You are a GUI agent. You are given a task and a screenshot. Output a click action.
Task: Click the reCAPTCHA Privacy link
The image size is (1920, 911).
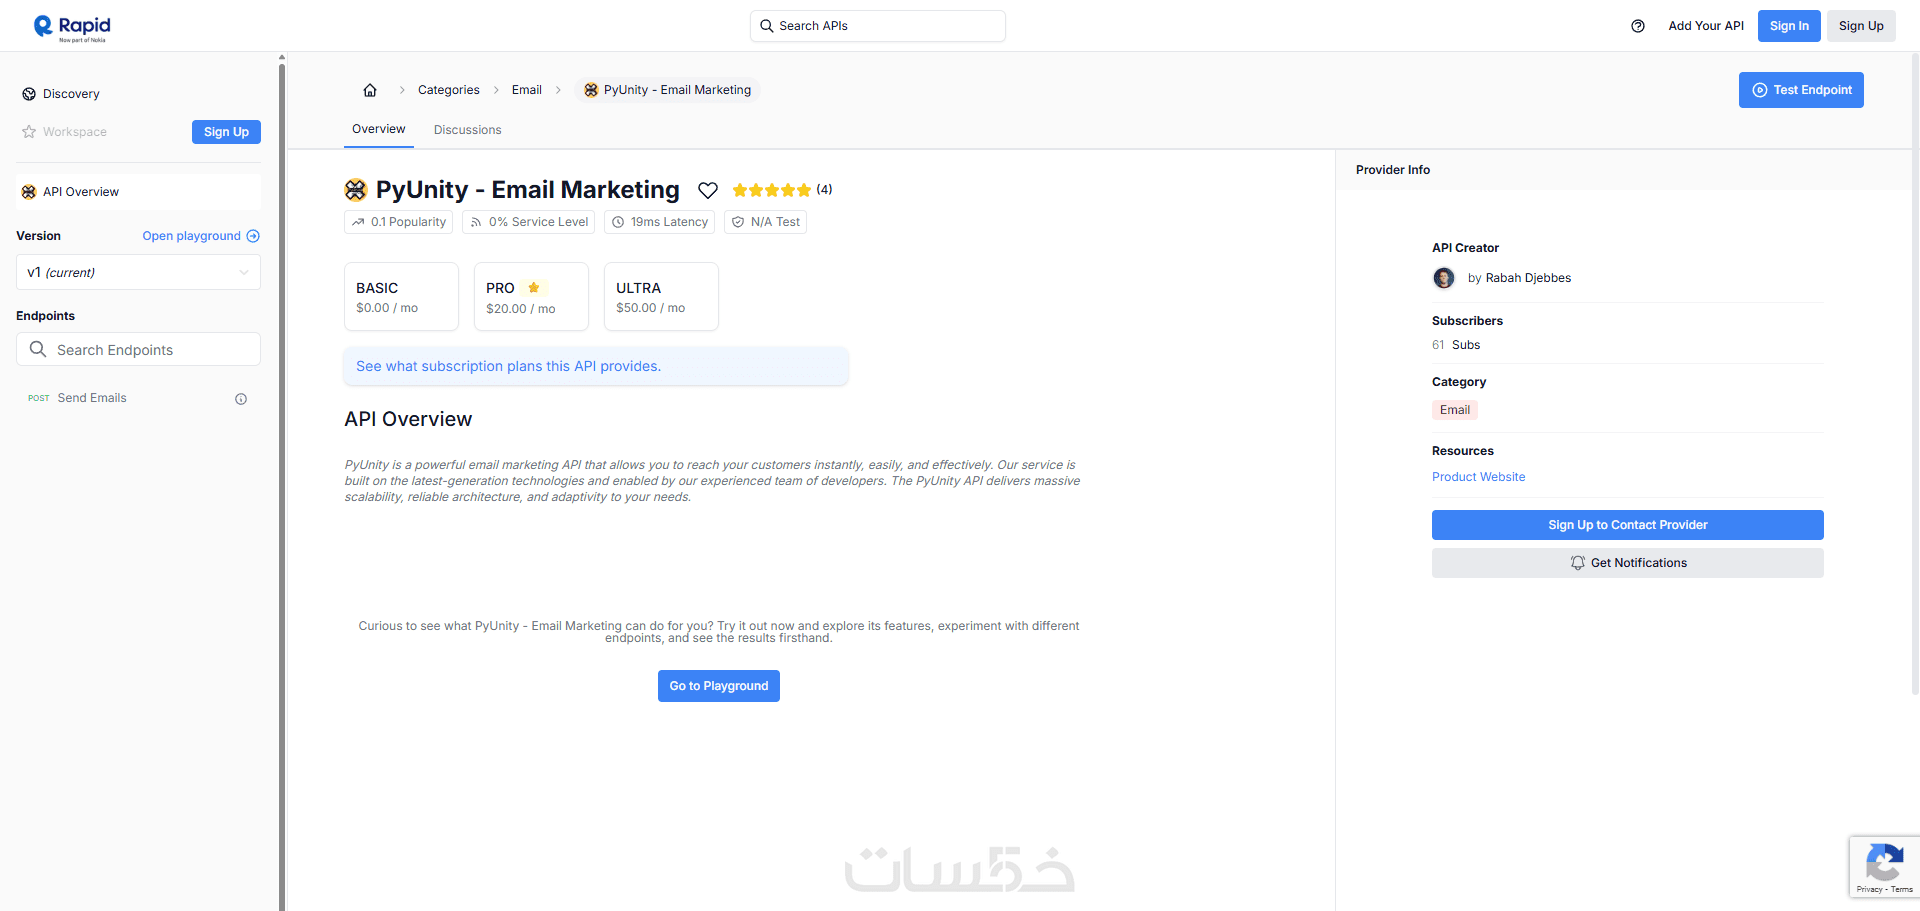[1868, 889]
